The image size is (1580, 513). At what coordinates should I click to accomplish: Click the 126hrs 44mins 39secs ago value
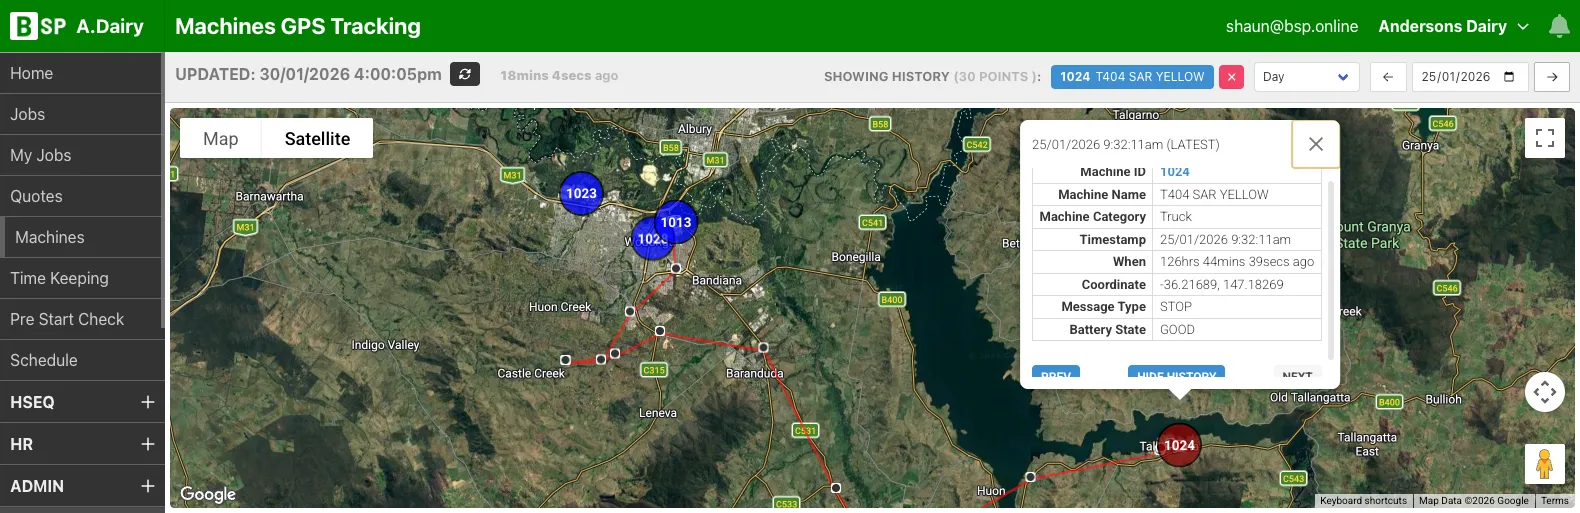[1237, 262]
